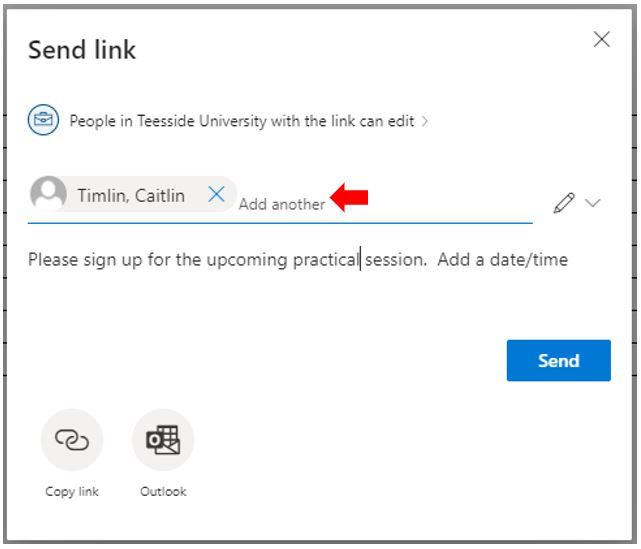Click the red arrow pointing at 'Add another'
Screen dimensions: 641x549
coord(349,197)
